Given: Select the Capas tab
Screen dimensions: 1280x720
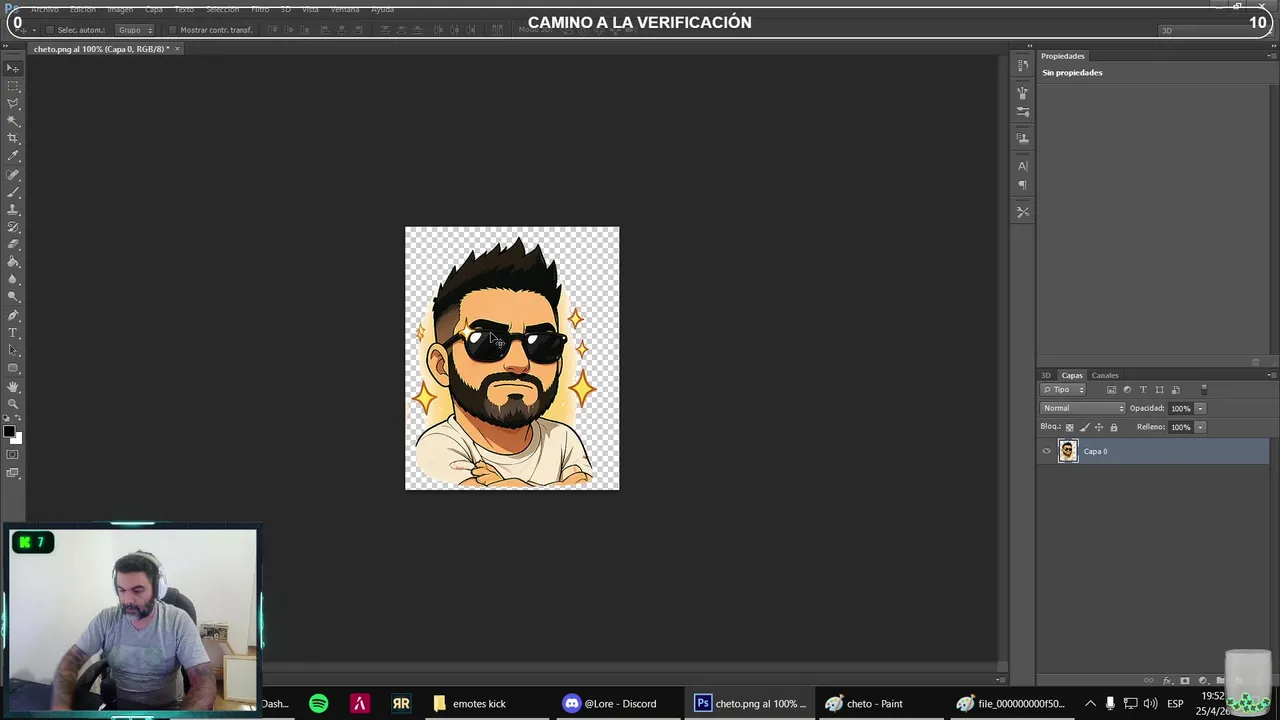Looking at the screenshot, I should coord(1072,375).
